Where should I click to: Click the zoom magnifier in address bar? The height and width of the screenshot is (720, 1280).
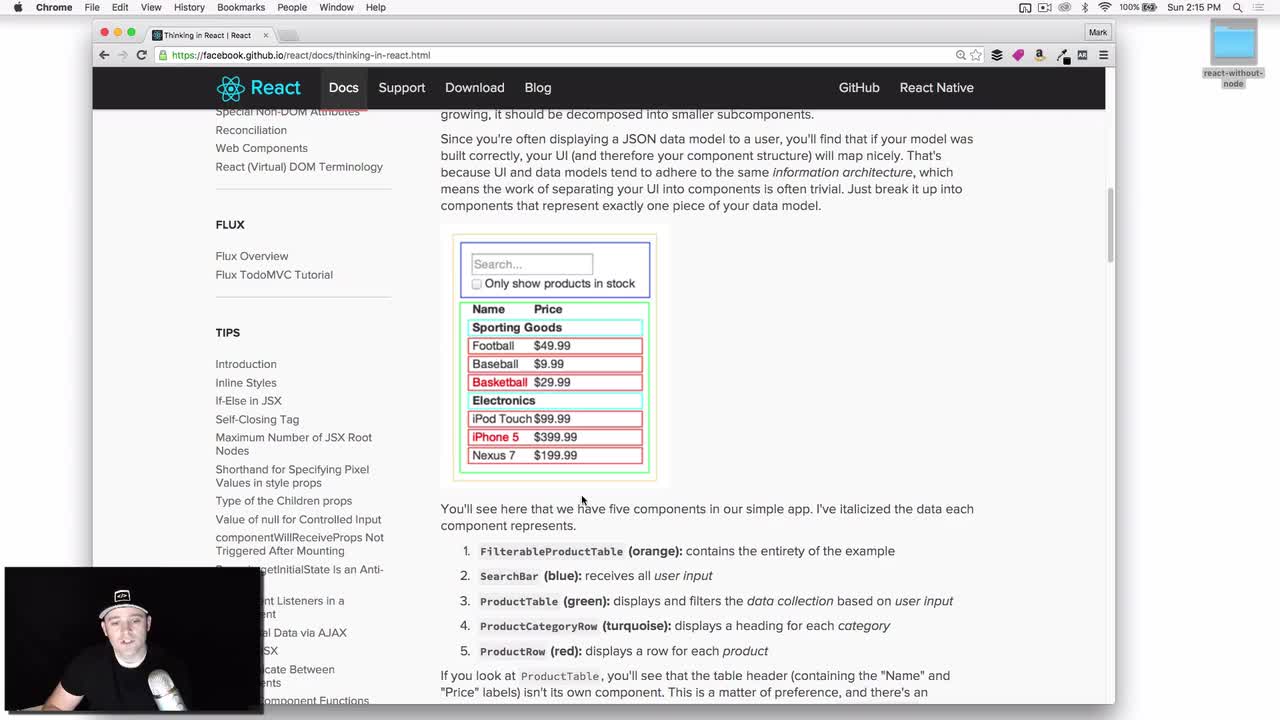(960, 55)
